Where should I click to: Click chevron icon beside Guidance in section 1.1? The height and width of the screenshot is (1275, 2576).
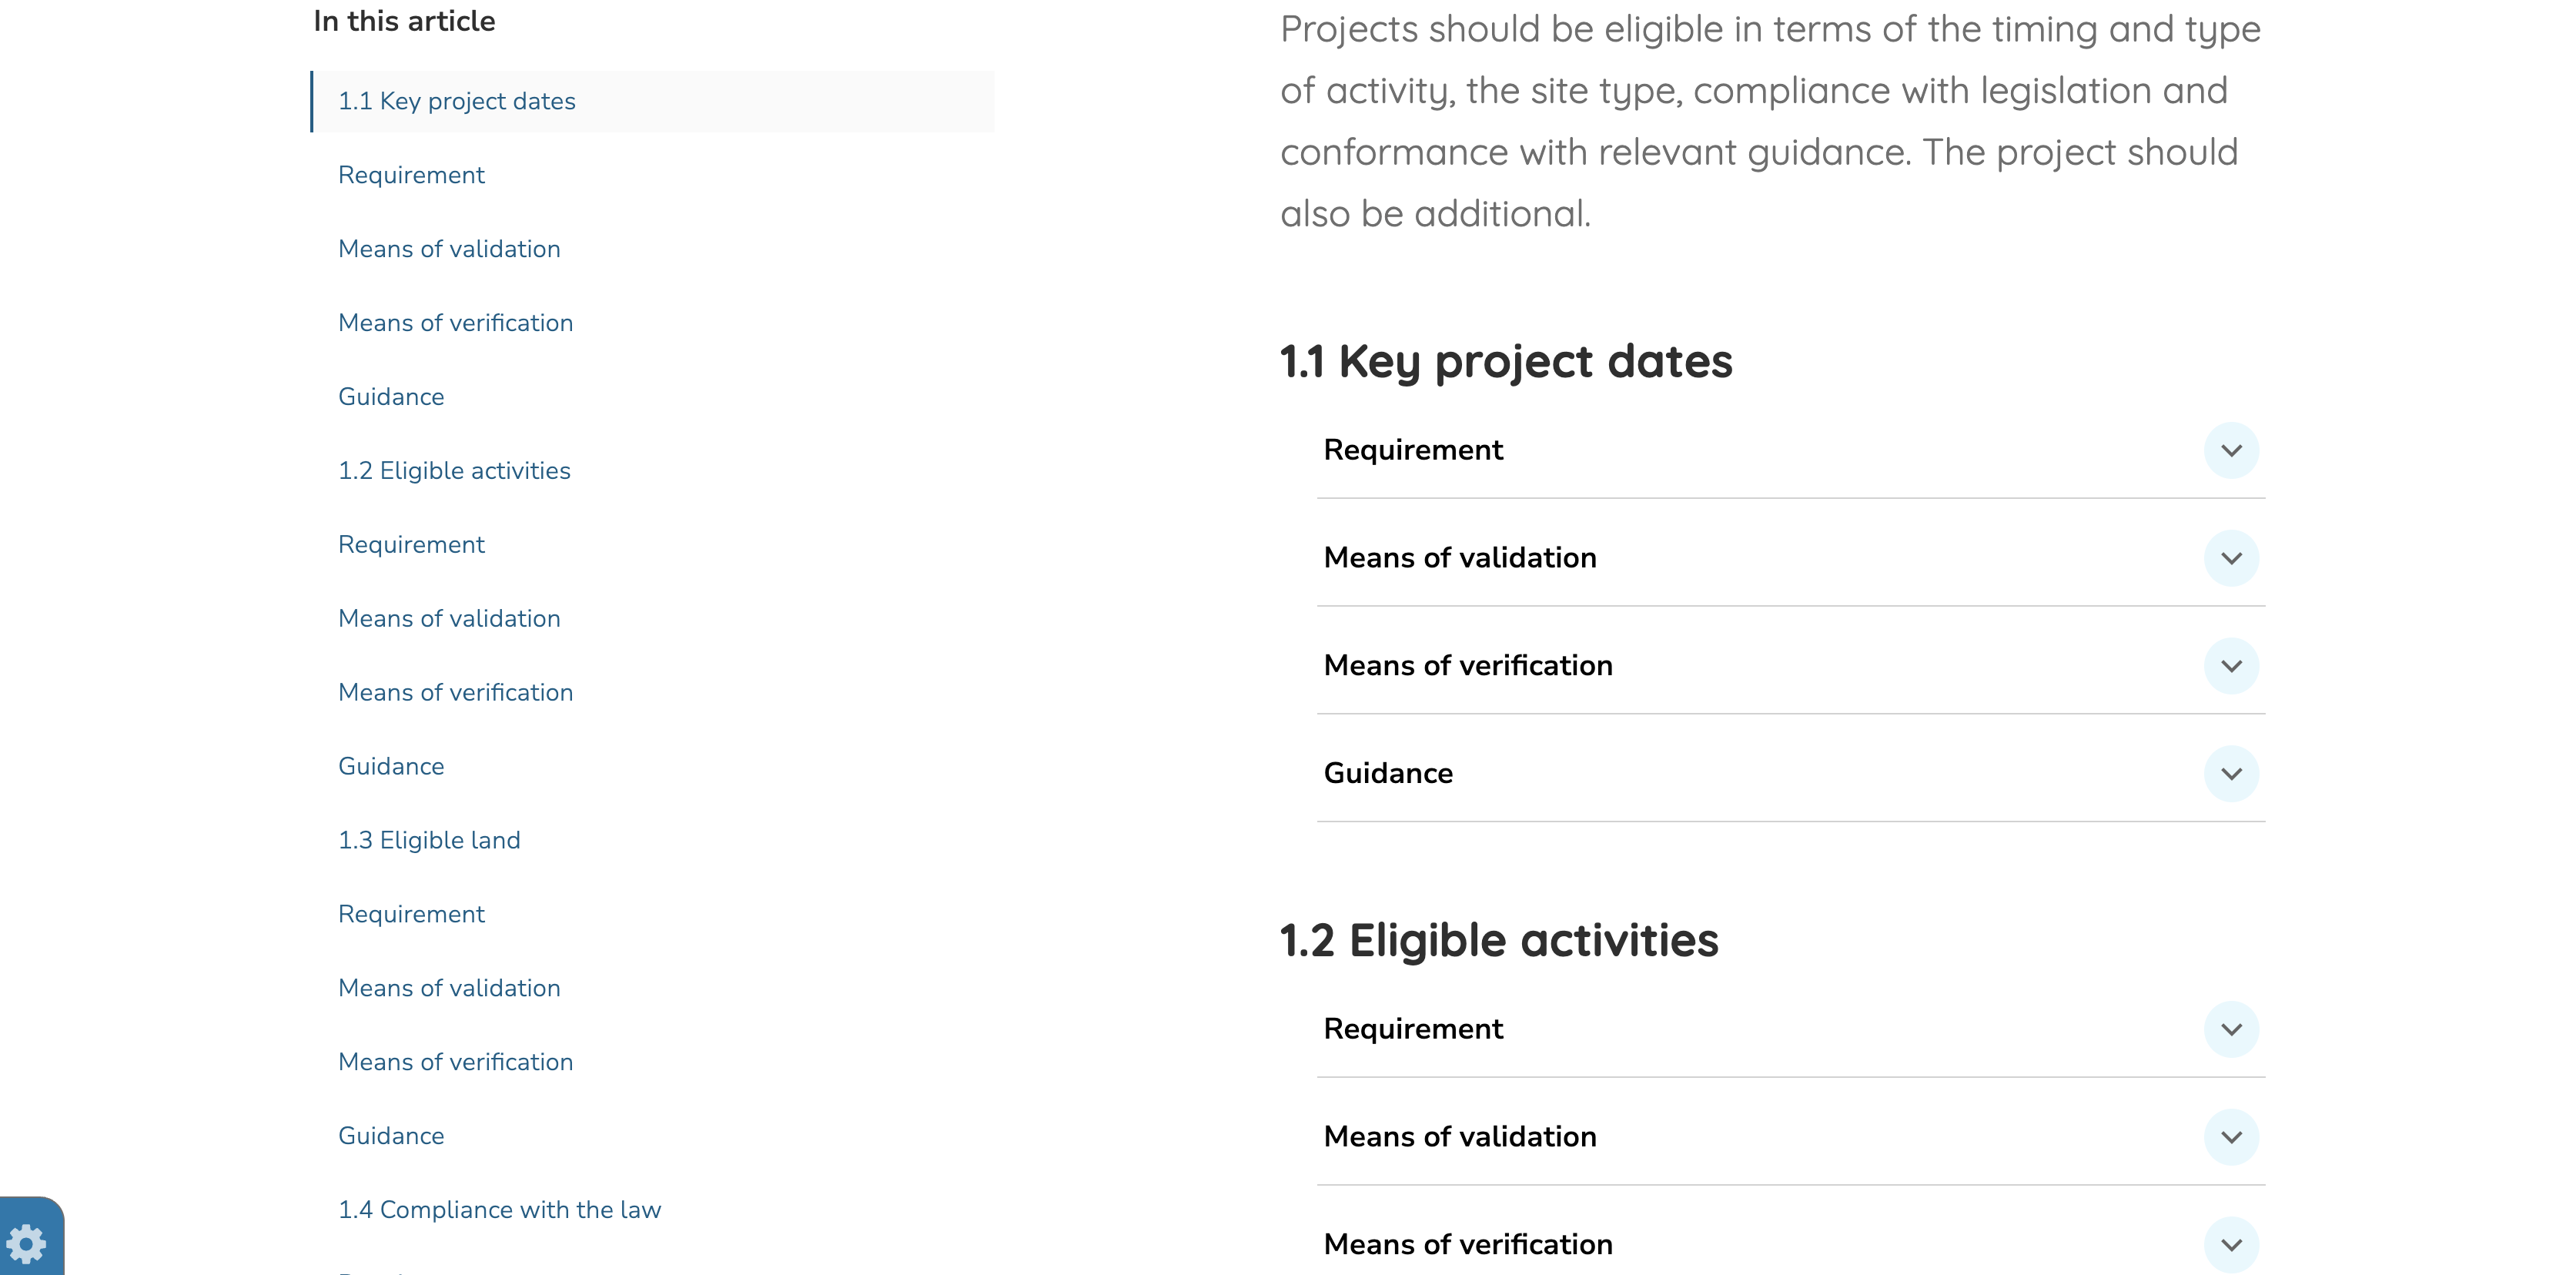tap(2230, 774)
